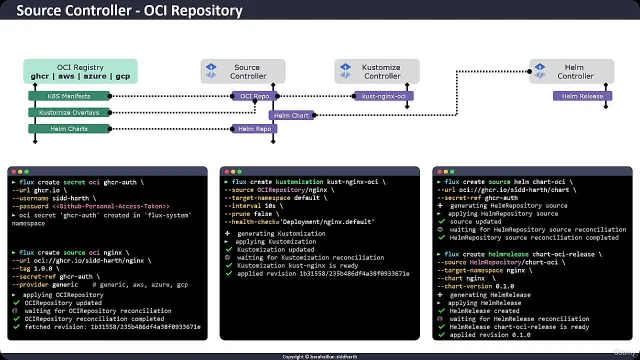
Task: Click checkmark next to Kustomization updated
Action: tap(229, 249)
